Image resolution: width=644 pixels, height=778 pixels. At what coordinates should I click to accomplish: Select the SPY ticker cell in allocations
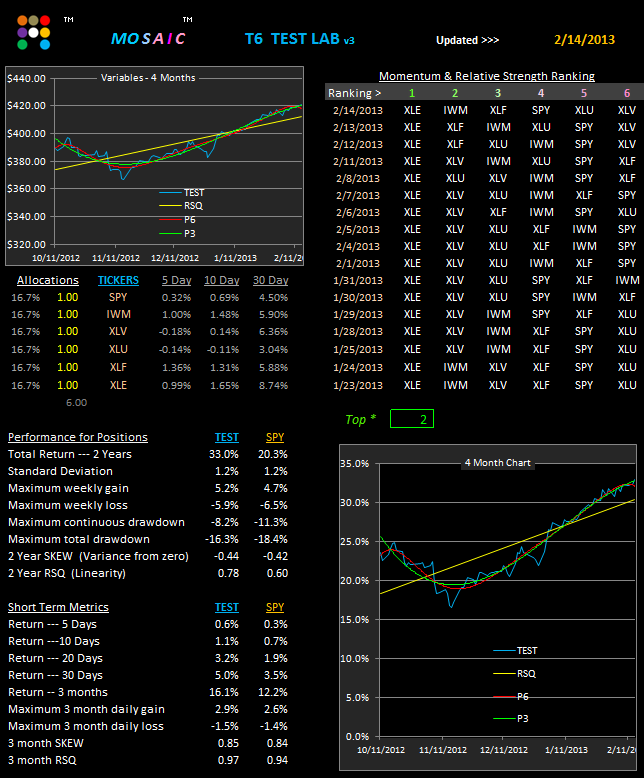click(x=118, y=297)
